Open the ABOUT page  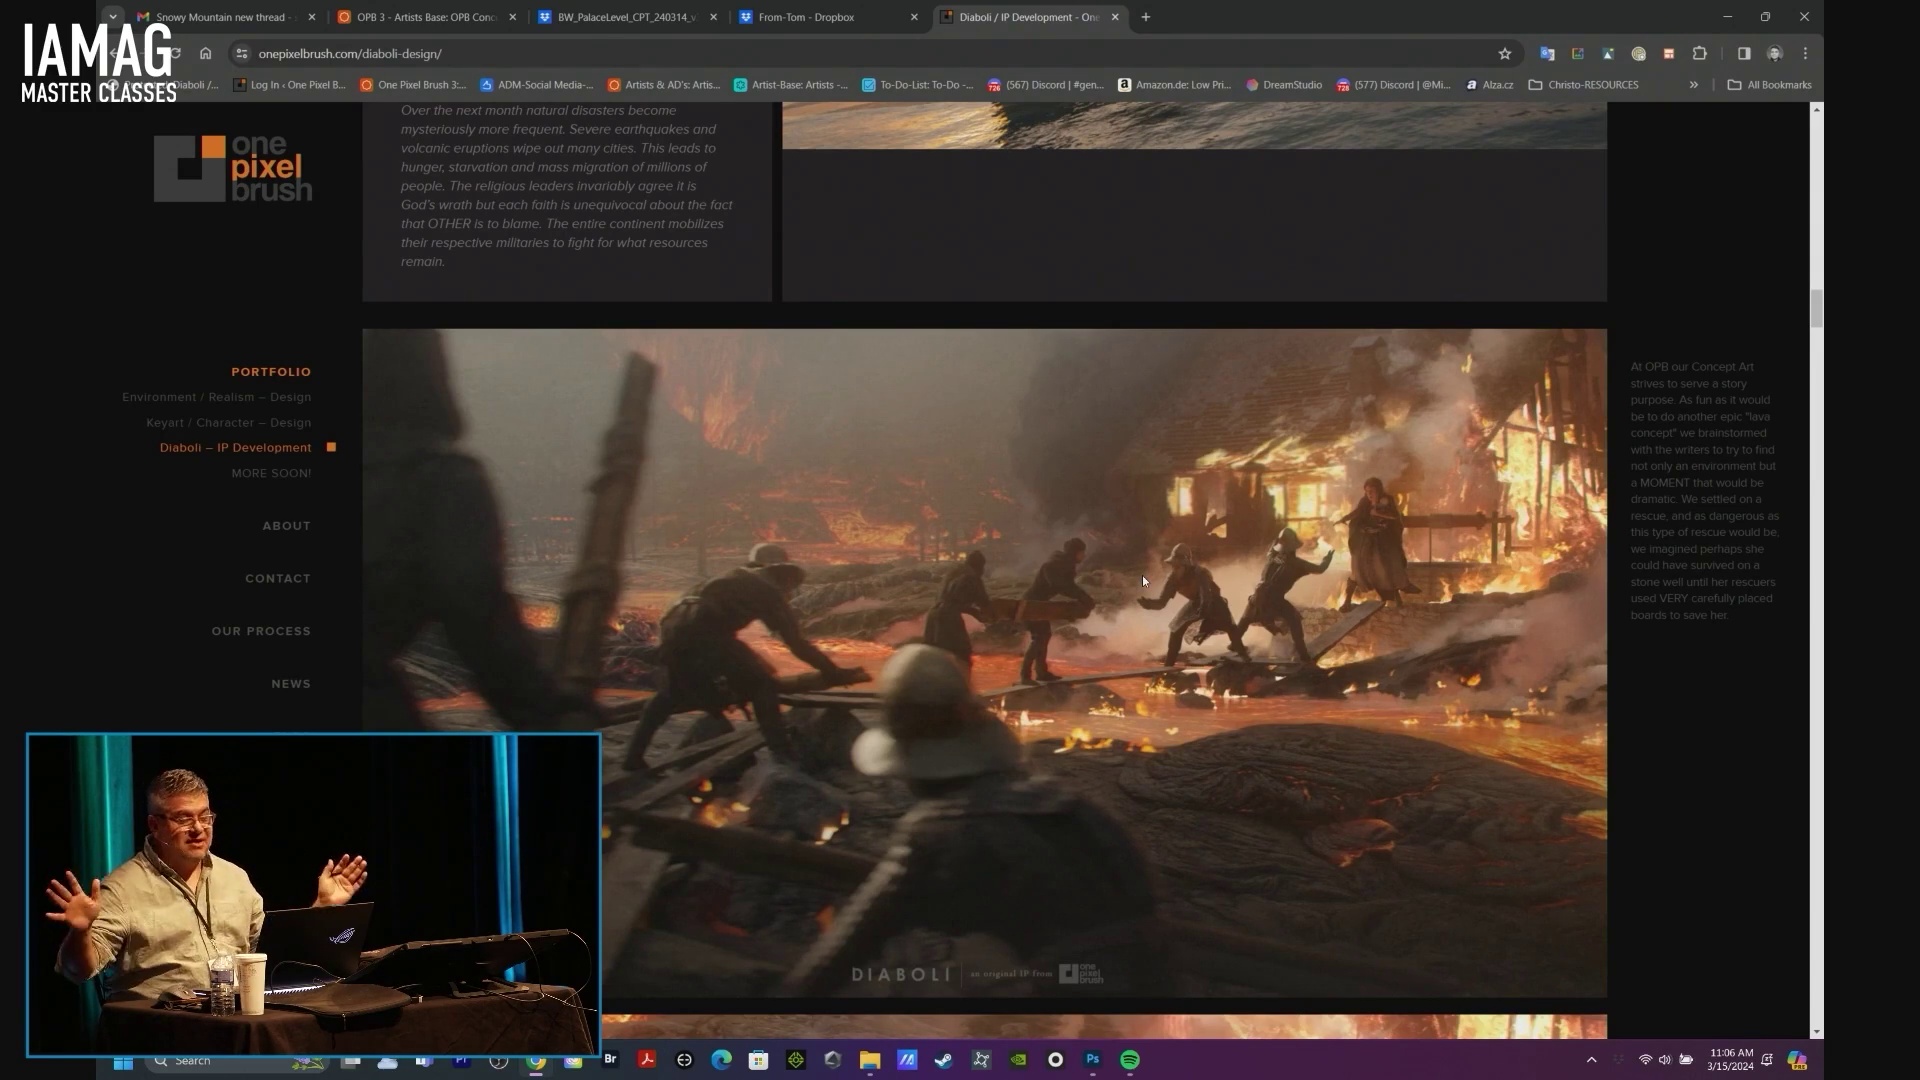point(286,526)
